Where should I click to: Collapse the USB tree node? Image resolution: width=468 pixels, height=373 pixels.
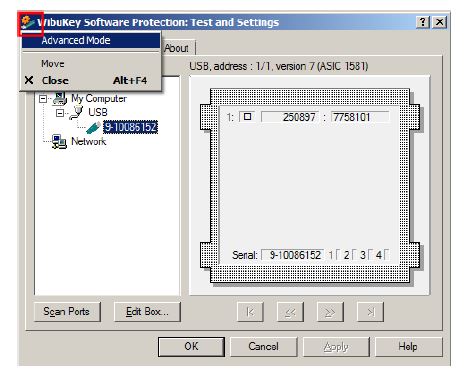coord(60,113)
